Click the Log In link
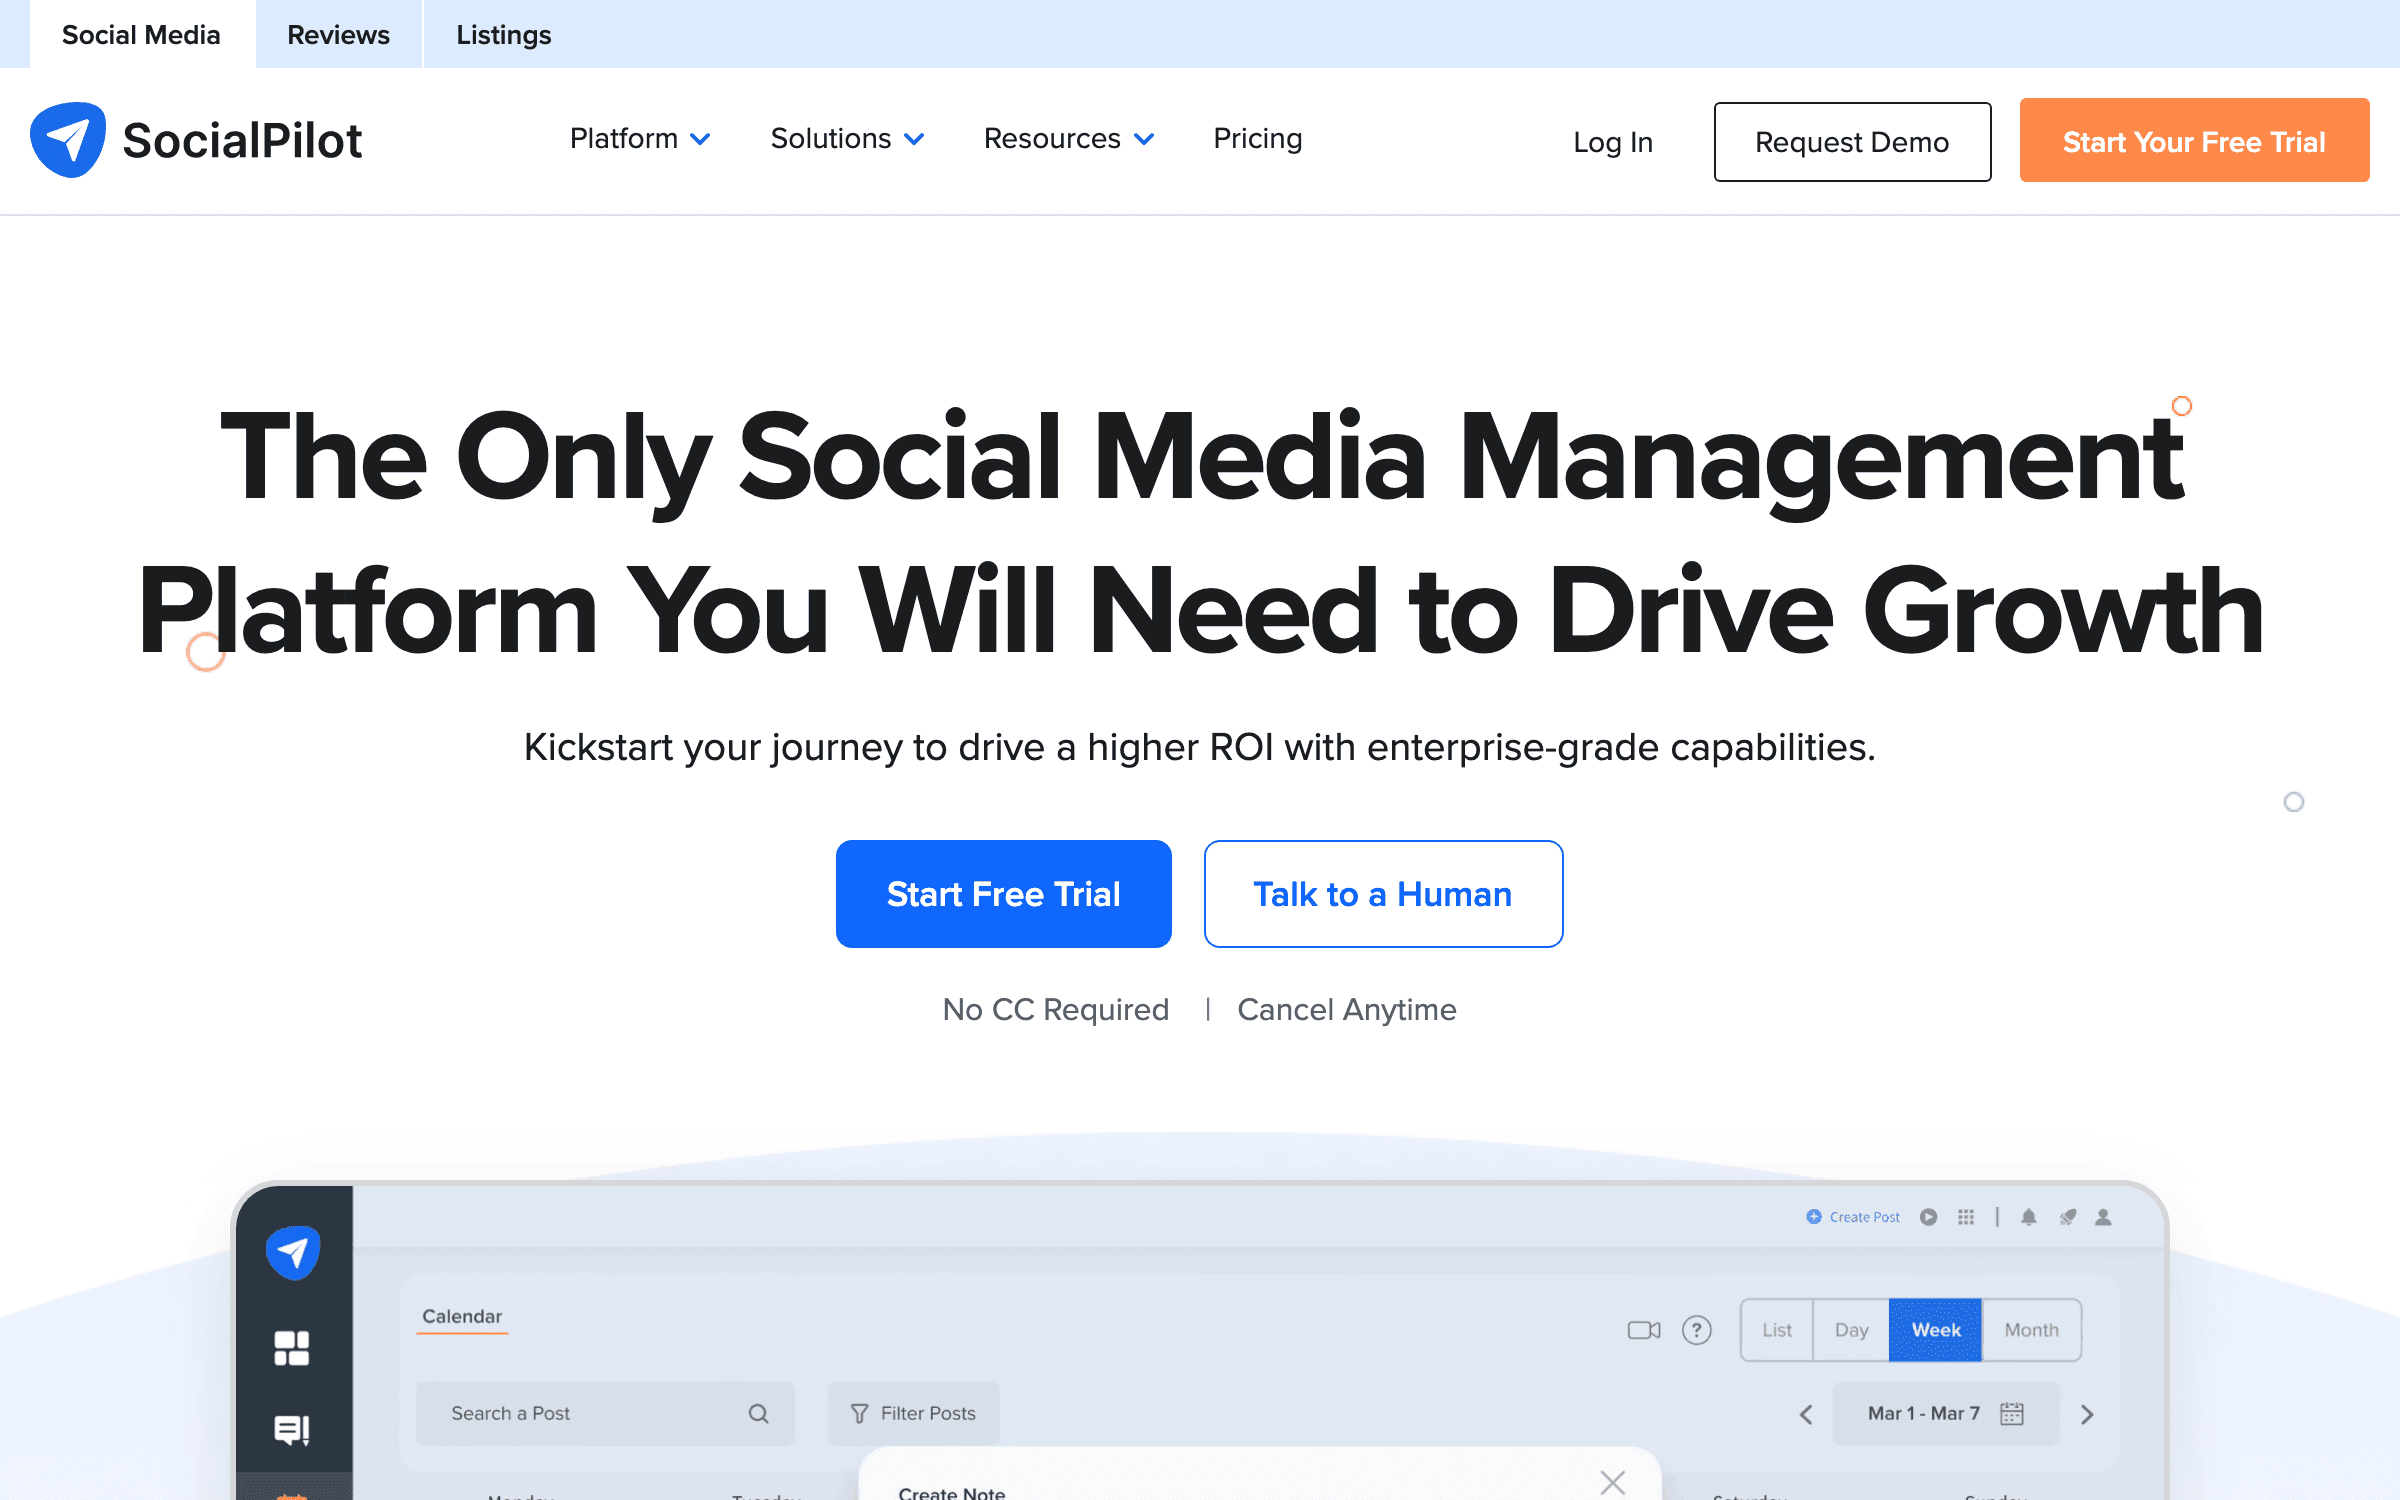The width and height of the screenshot is (2400, 1500). click(1612, 142)
